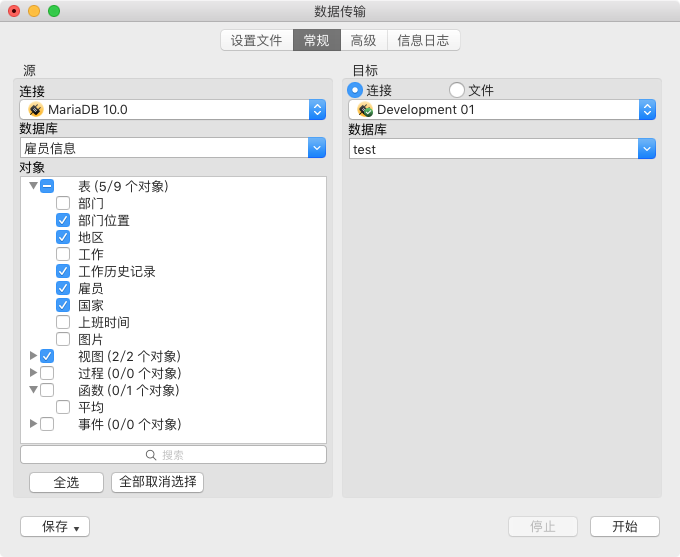Check the 工作 table checkbox
Screen dimensions: 680x557
tap(63, 254)
